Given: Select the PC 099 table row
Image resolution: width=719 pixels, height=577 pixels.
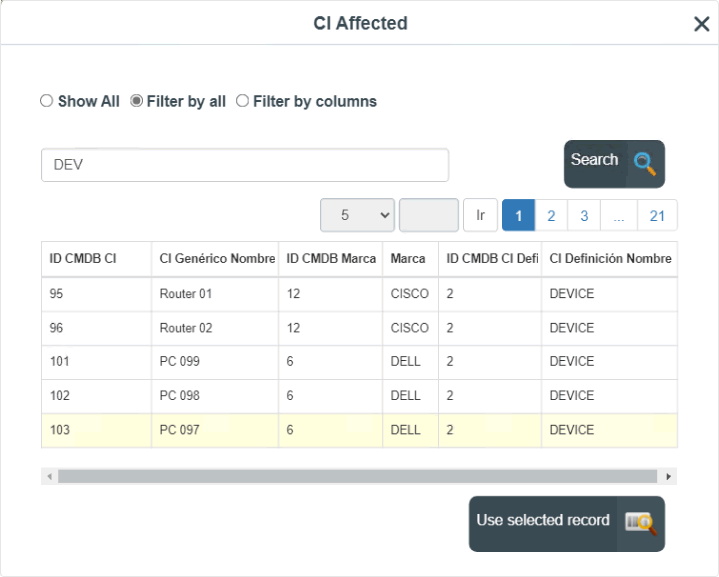Looking at the screenshot, I should pyautogui.click(x=359, y=362).
